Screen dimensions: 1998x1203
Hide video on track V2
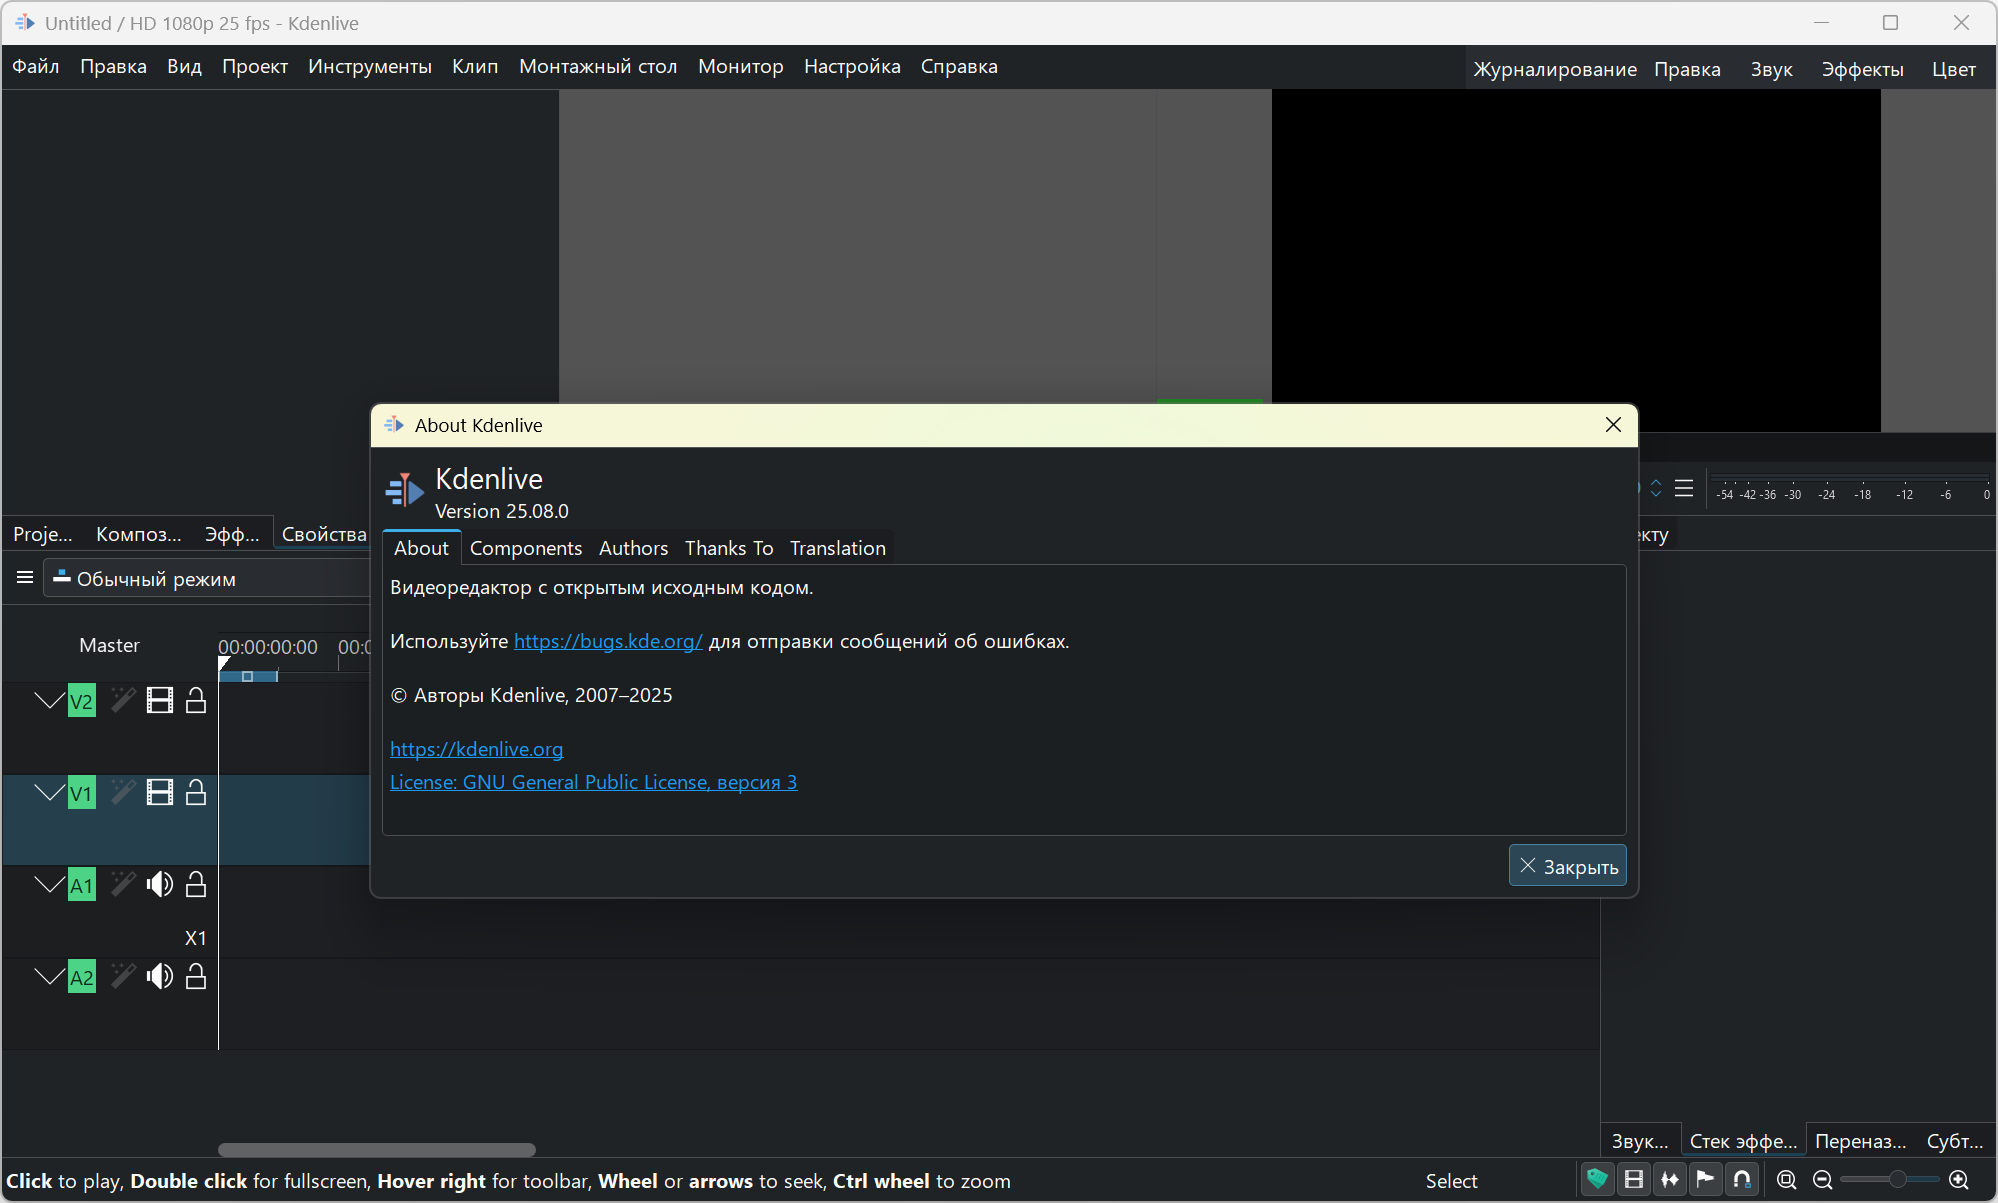[x=160, y=700]
